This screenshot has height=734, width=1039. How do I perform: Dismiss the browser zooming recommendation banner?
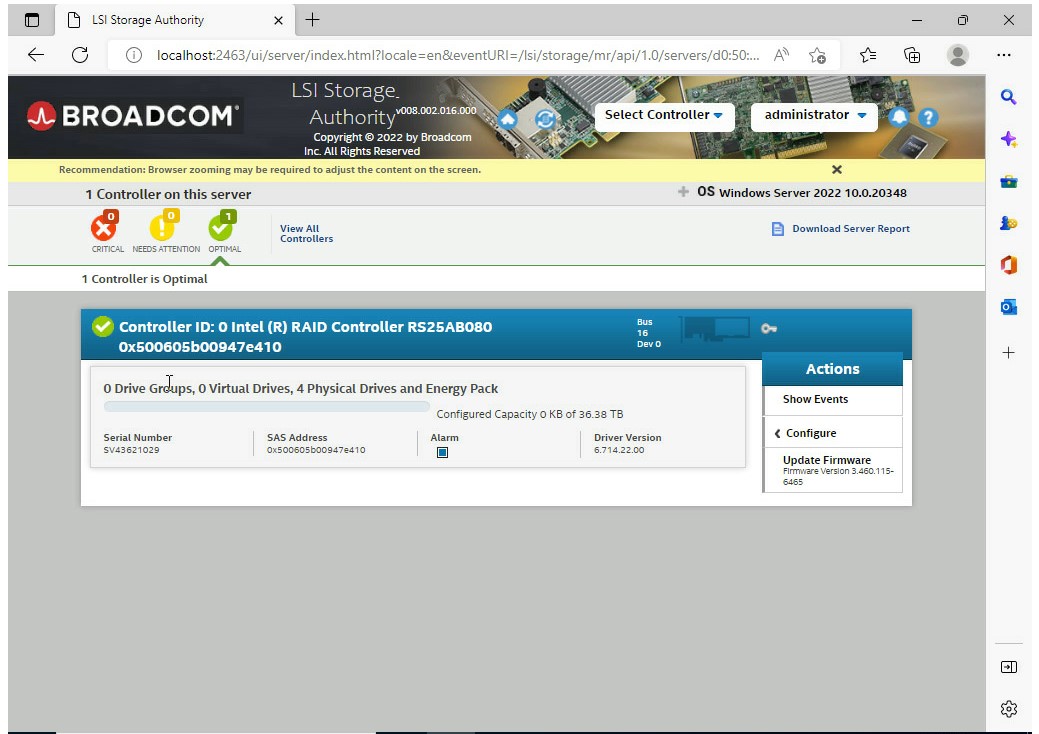click(837, 170)
